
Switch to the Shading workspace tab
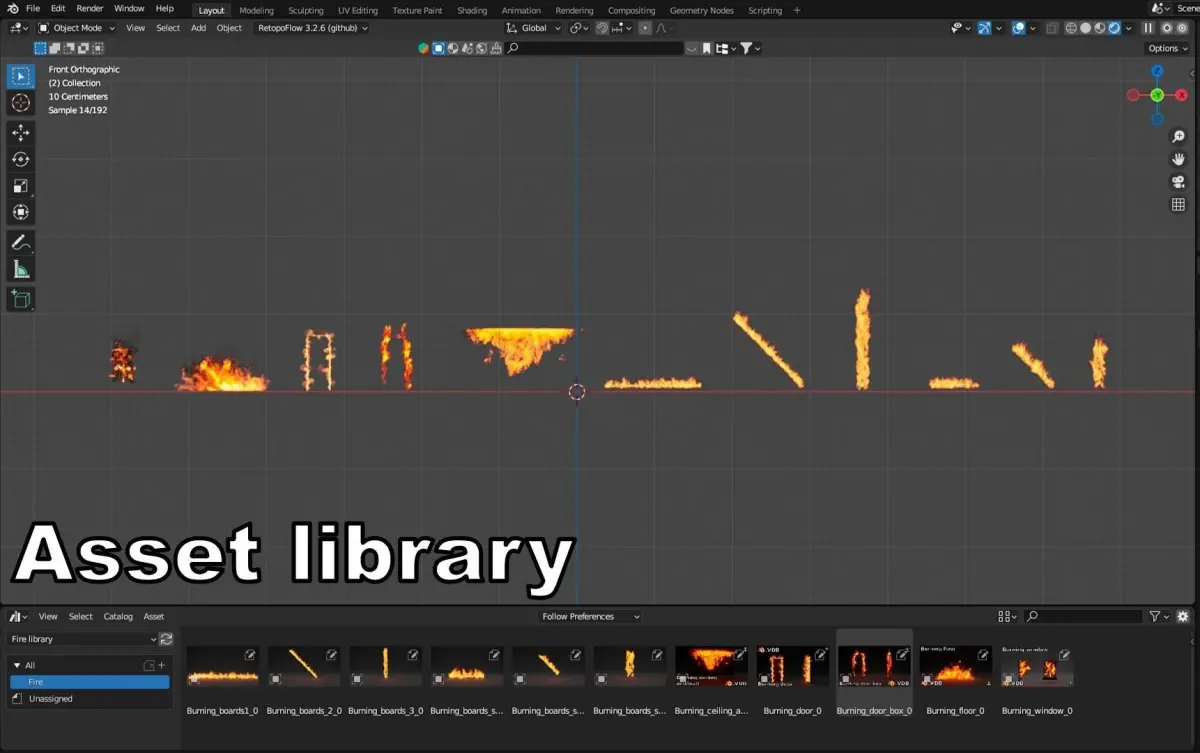(472, 10)
